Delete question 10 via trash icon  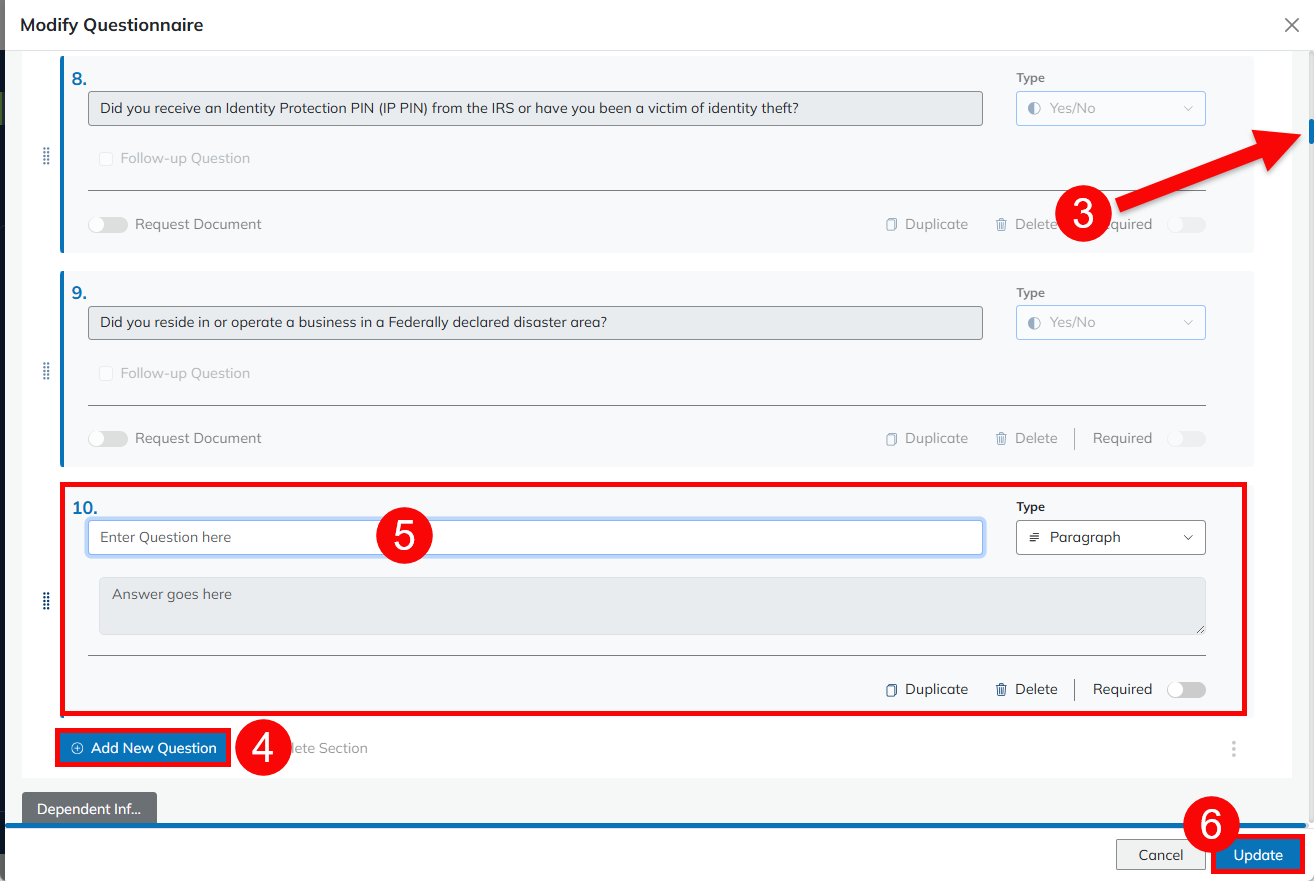tap(1001, 689)
